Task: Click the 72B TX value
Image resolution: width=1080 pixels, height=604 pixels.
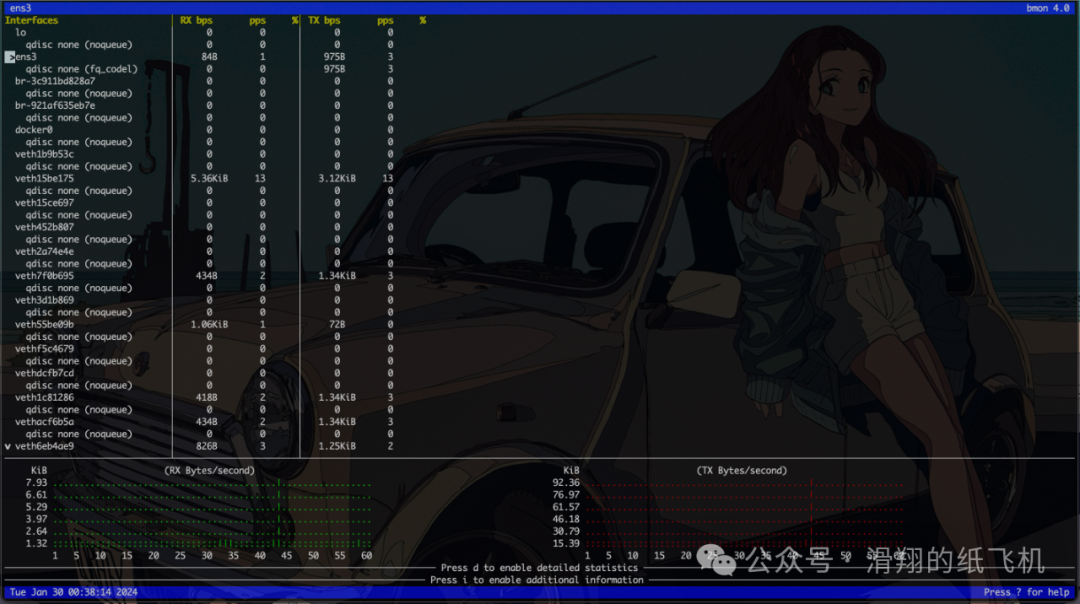Action: [x=337, y=324]
